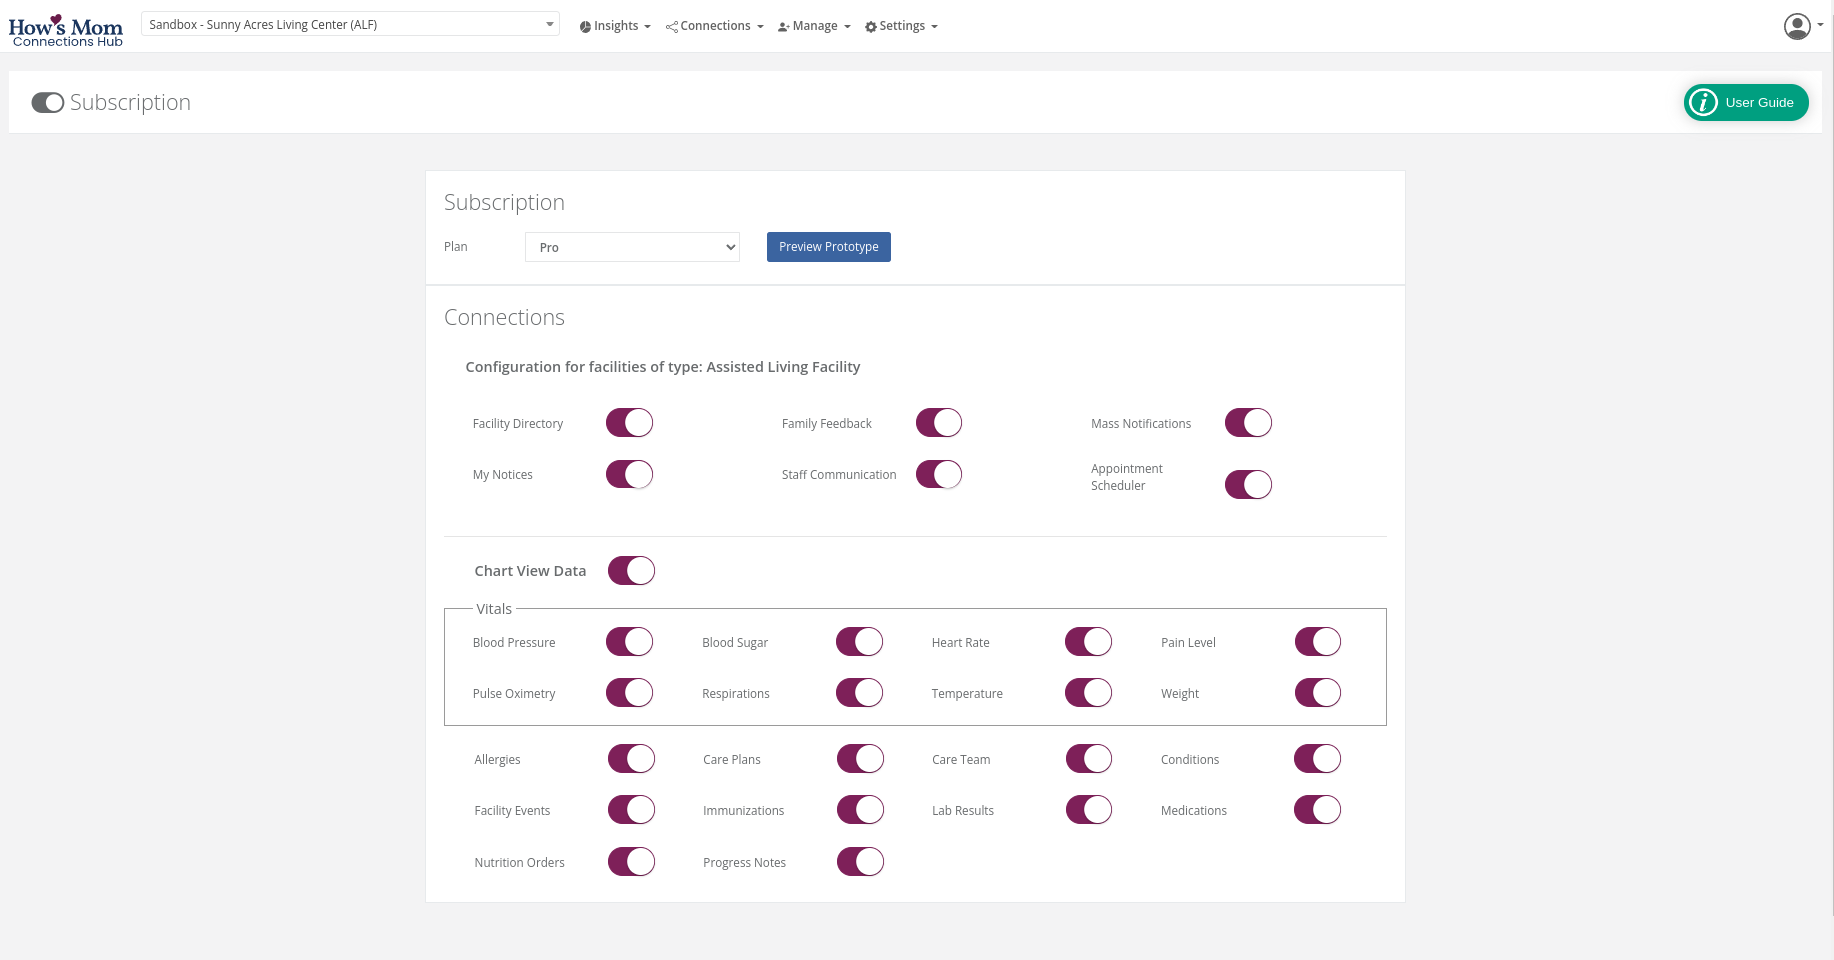This screenshot has width=1834, height=960.
Task: Click the Manage person icon
Action: click(784, 27)
